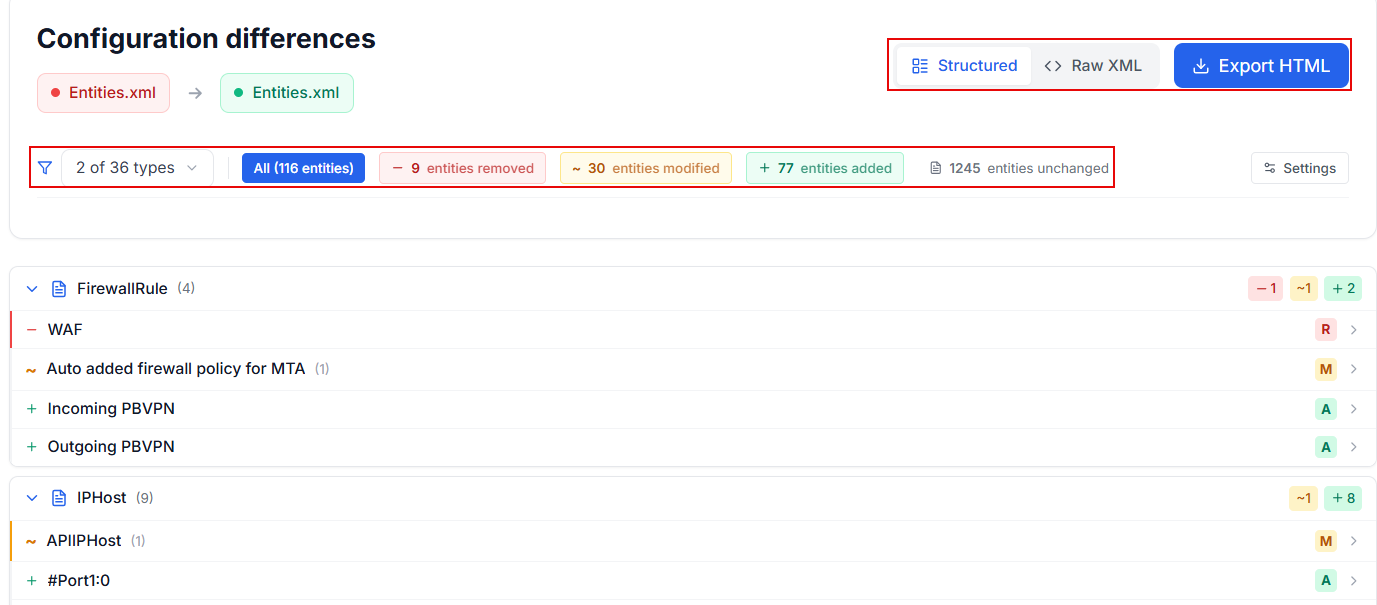Screen dimensions: 1377x605
Task: Open the 2 of 36 types dropdown
Action: [x=137, y=168]
